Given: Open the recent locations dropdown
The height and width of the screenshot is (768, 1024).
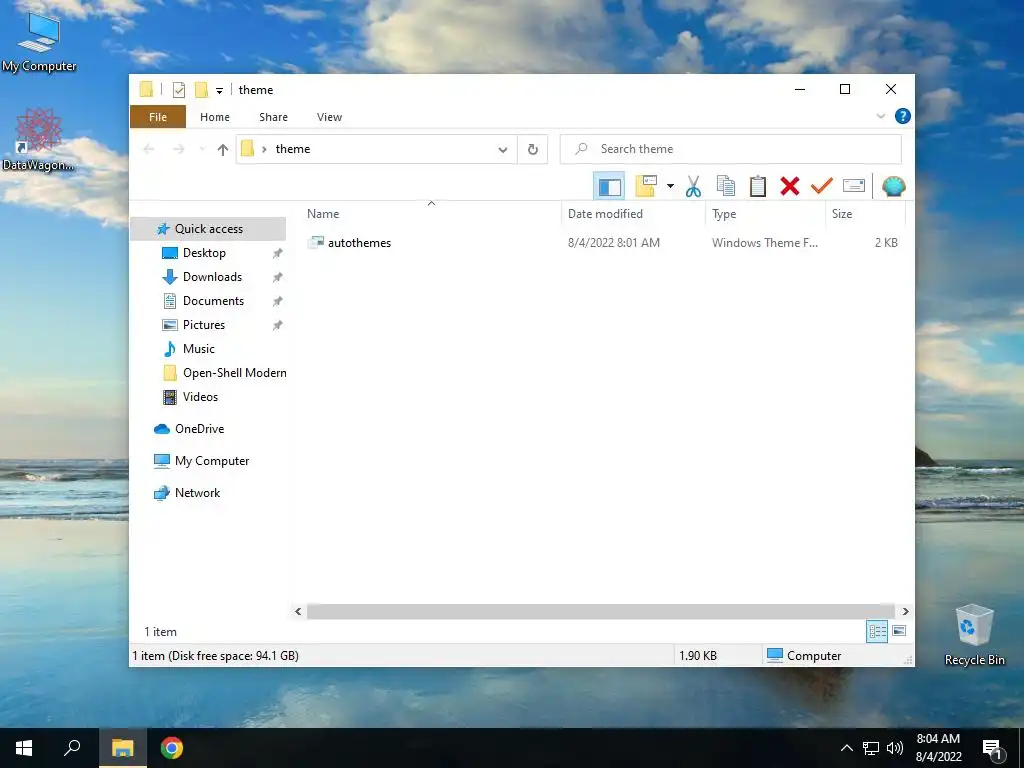Looking at the screenshot, I should (x=202, y=150).
